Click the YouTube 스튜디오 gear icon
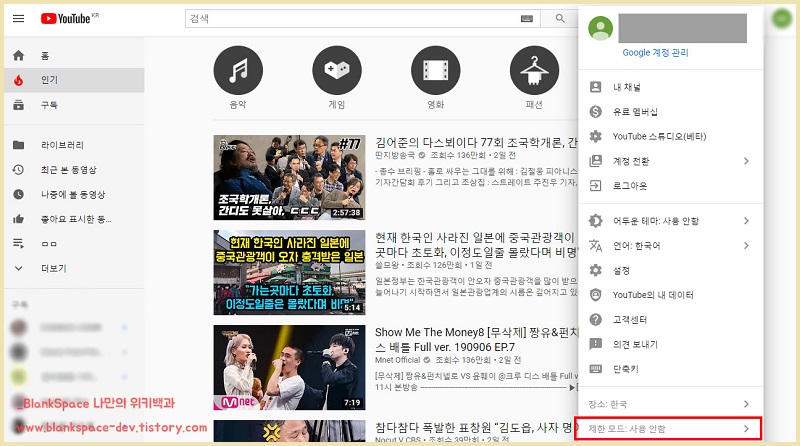Screen dimensions: 800x446 pyautogui.click(x=595, y=136)
